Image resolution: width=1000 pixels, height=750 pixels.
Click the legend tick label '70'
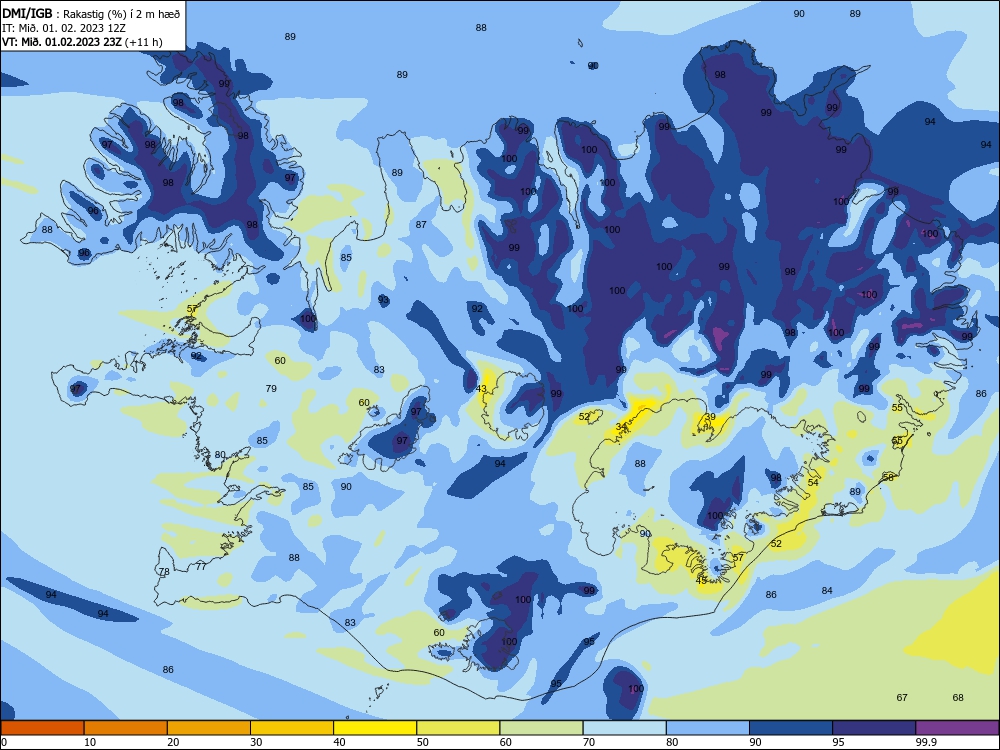(x=589, y=742)
